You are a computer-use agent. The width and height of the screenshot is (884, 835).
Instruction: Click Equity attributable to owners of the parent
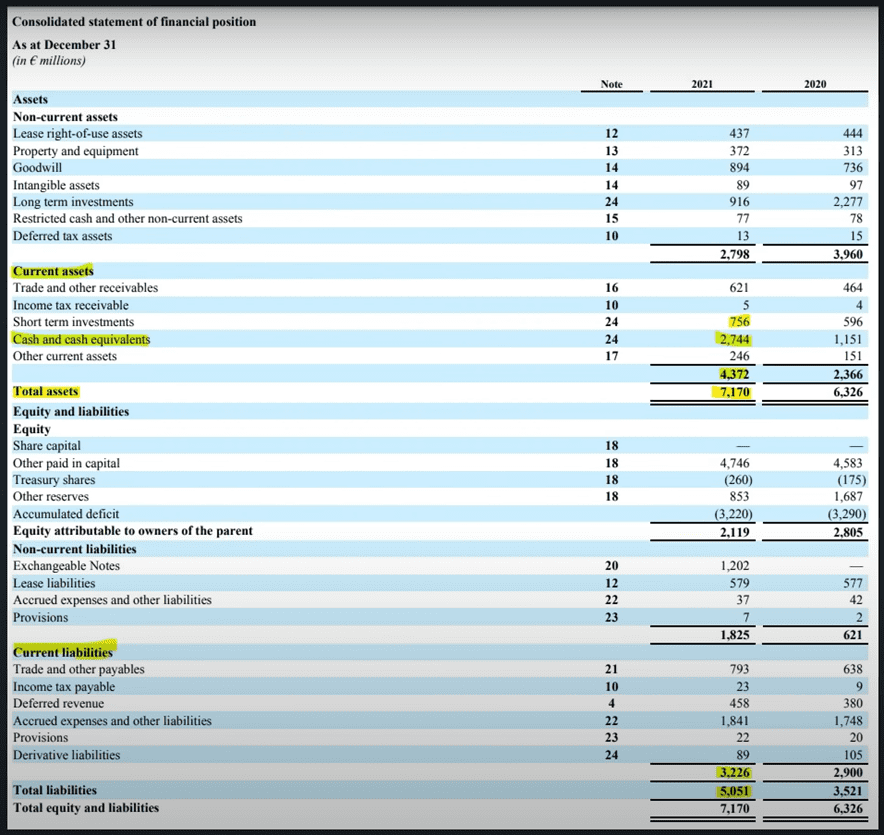pyautogui.click(x=132, y=530)
